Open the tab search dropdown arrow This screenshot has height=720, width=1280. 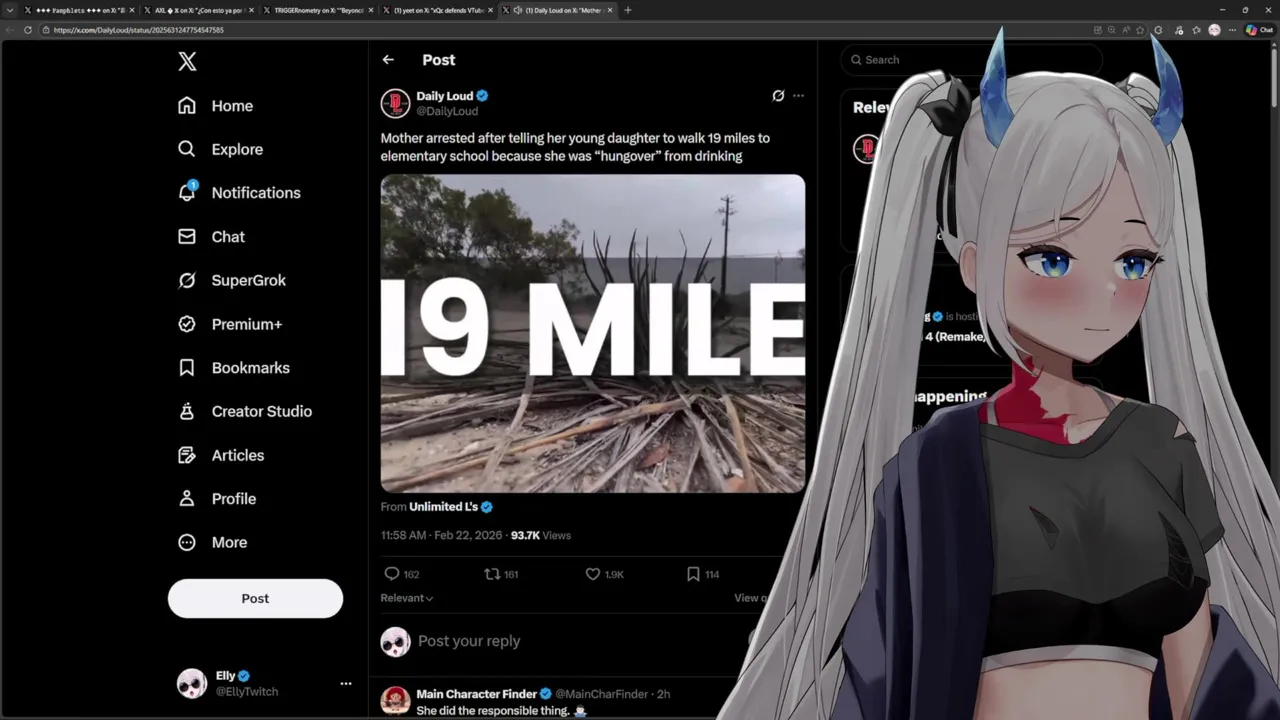9,10
